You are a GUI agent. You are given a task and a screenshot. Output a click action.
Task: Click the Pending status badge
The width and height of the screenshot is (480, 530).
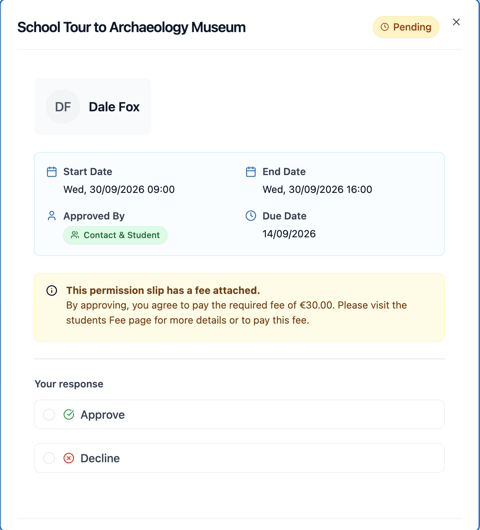pyautogui.click(x=406, y=27)
